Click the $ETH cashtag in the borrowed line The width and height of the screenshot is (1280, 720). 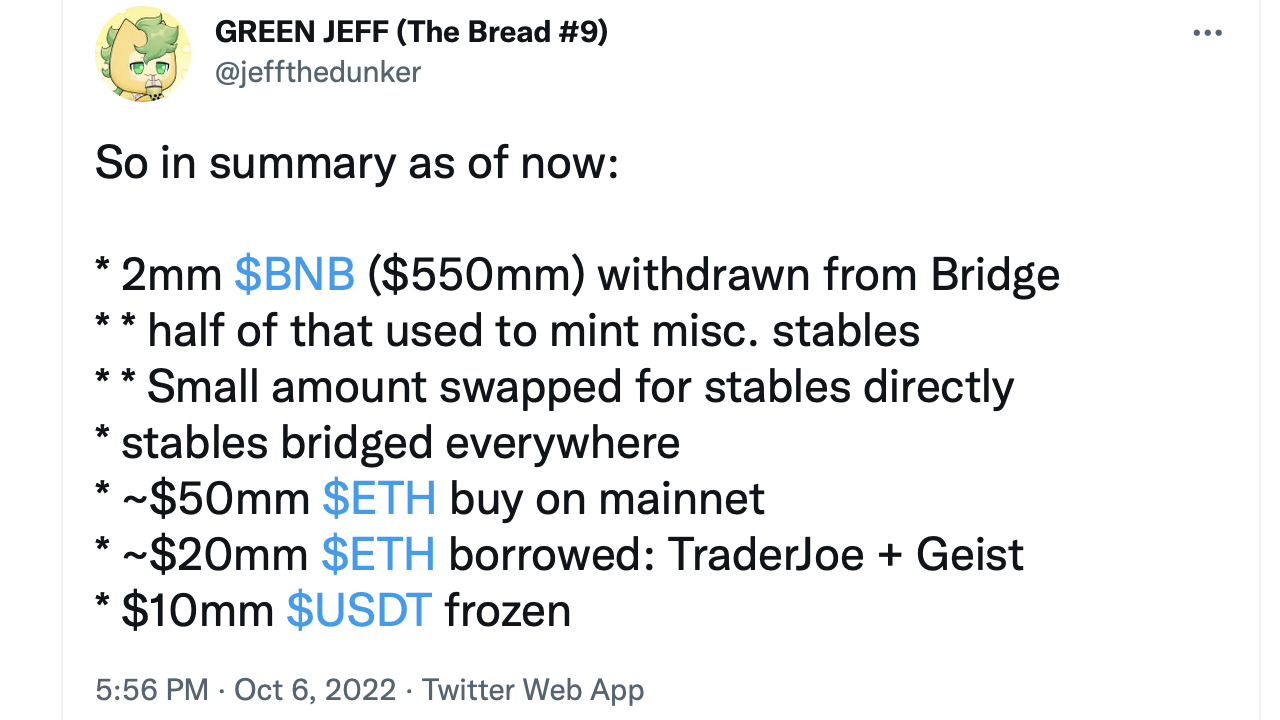(379, 554)
